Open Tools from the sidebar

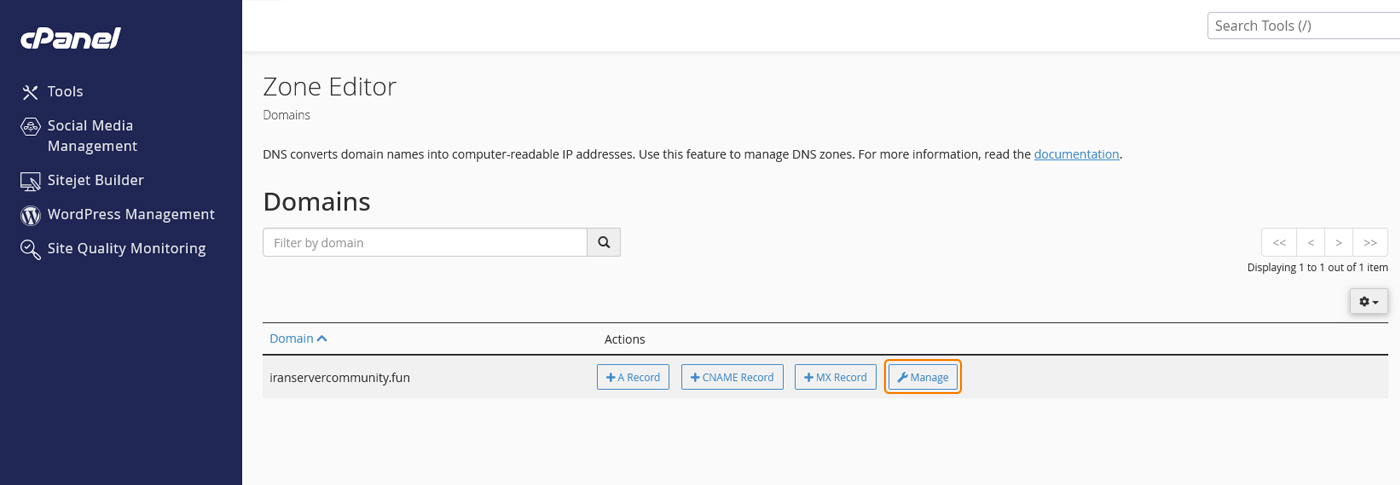coord(65,91)
